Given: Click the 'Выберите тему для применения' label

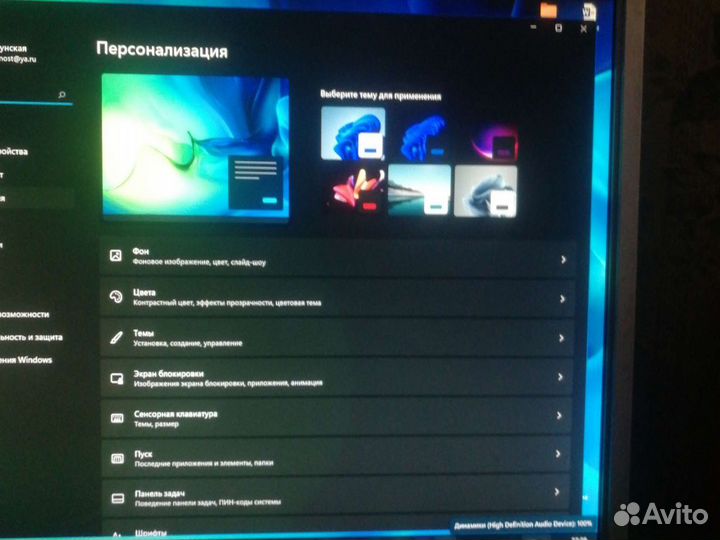Looking at the screenshot, I should coord(381,96).
